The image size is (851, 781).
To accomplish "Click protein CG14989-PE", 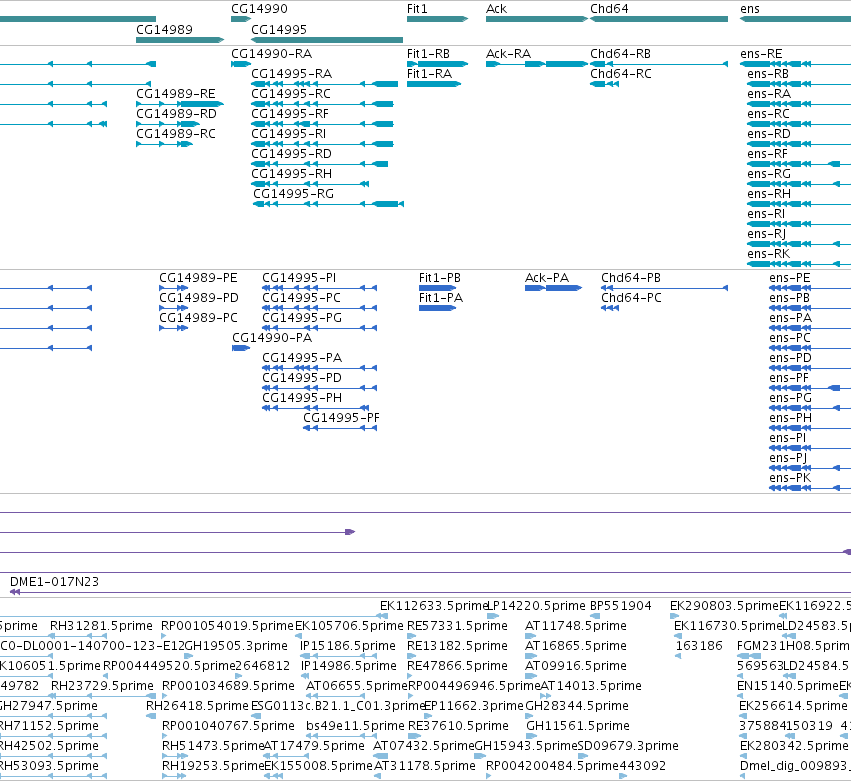I will point(174,288).
